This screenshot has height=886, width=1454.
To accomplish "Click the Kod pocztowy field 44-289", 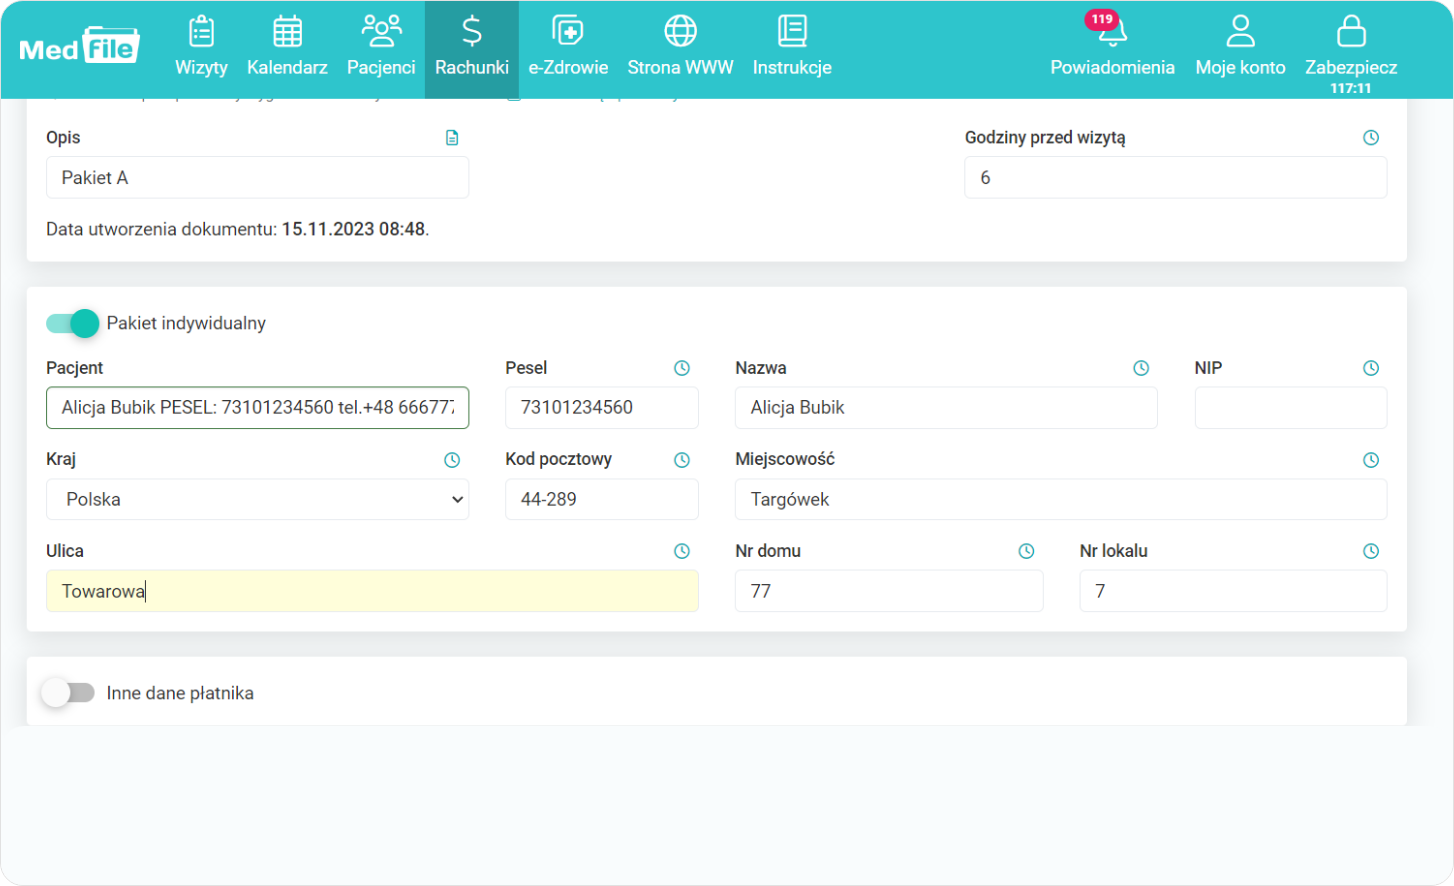I will pyautogui.click(x=602, y=499).
